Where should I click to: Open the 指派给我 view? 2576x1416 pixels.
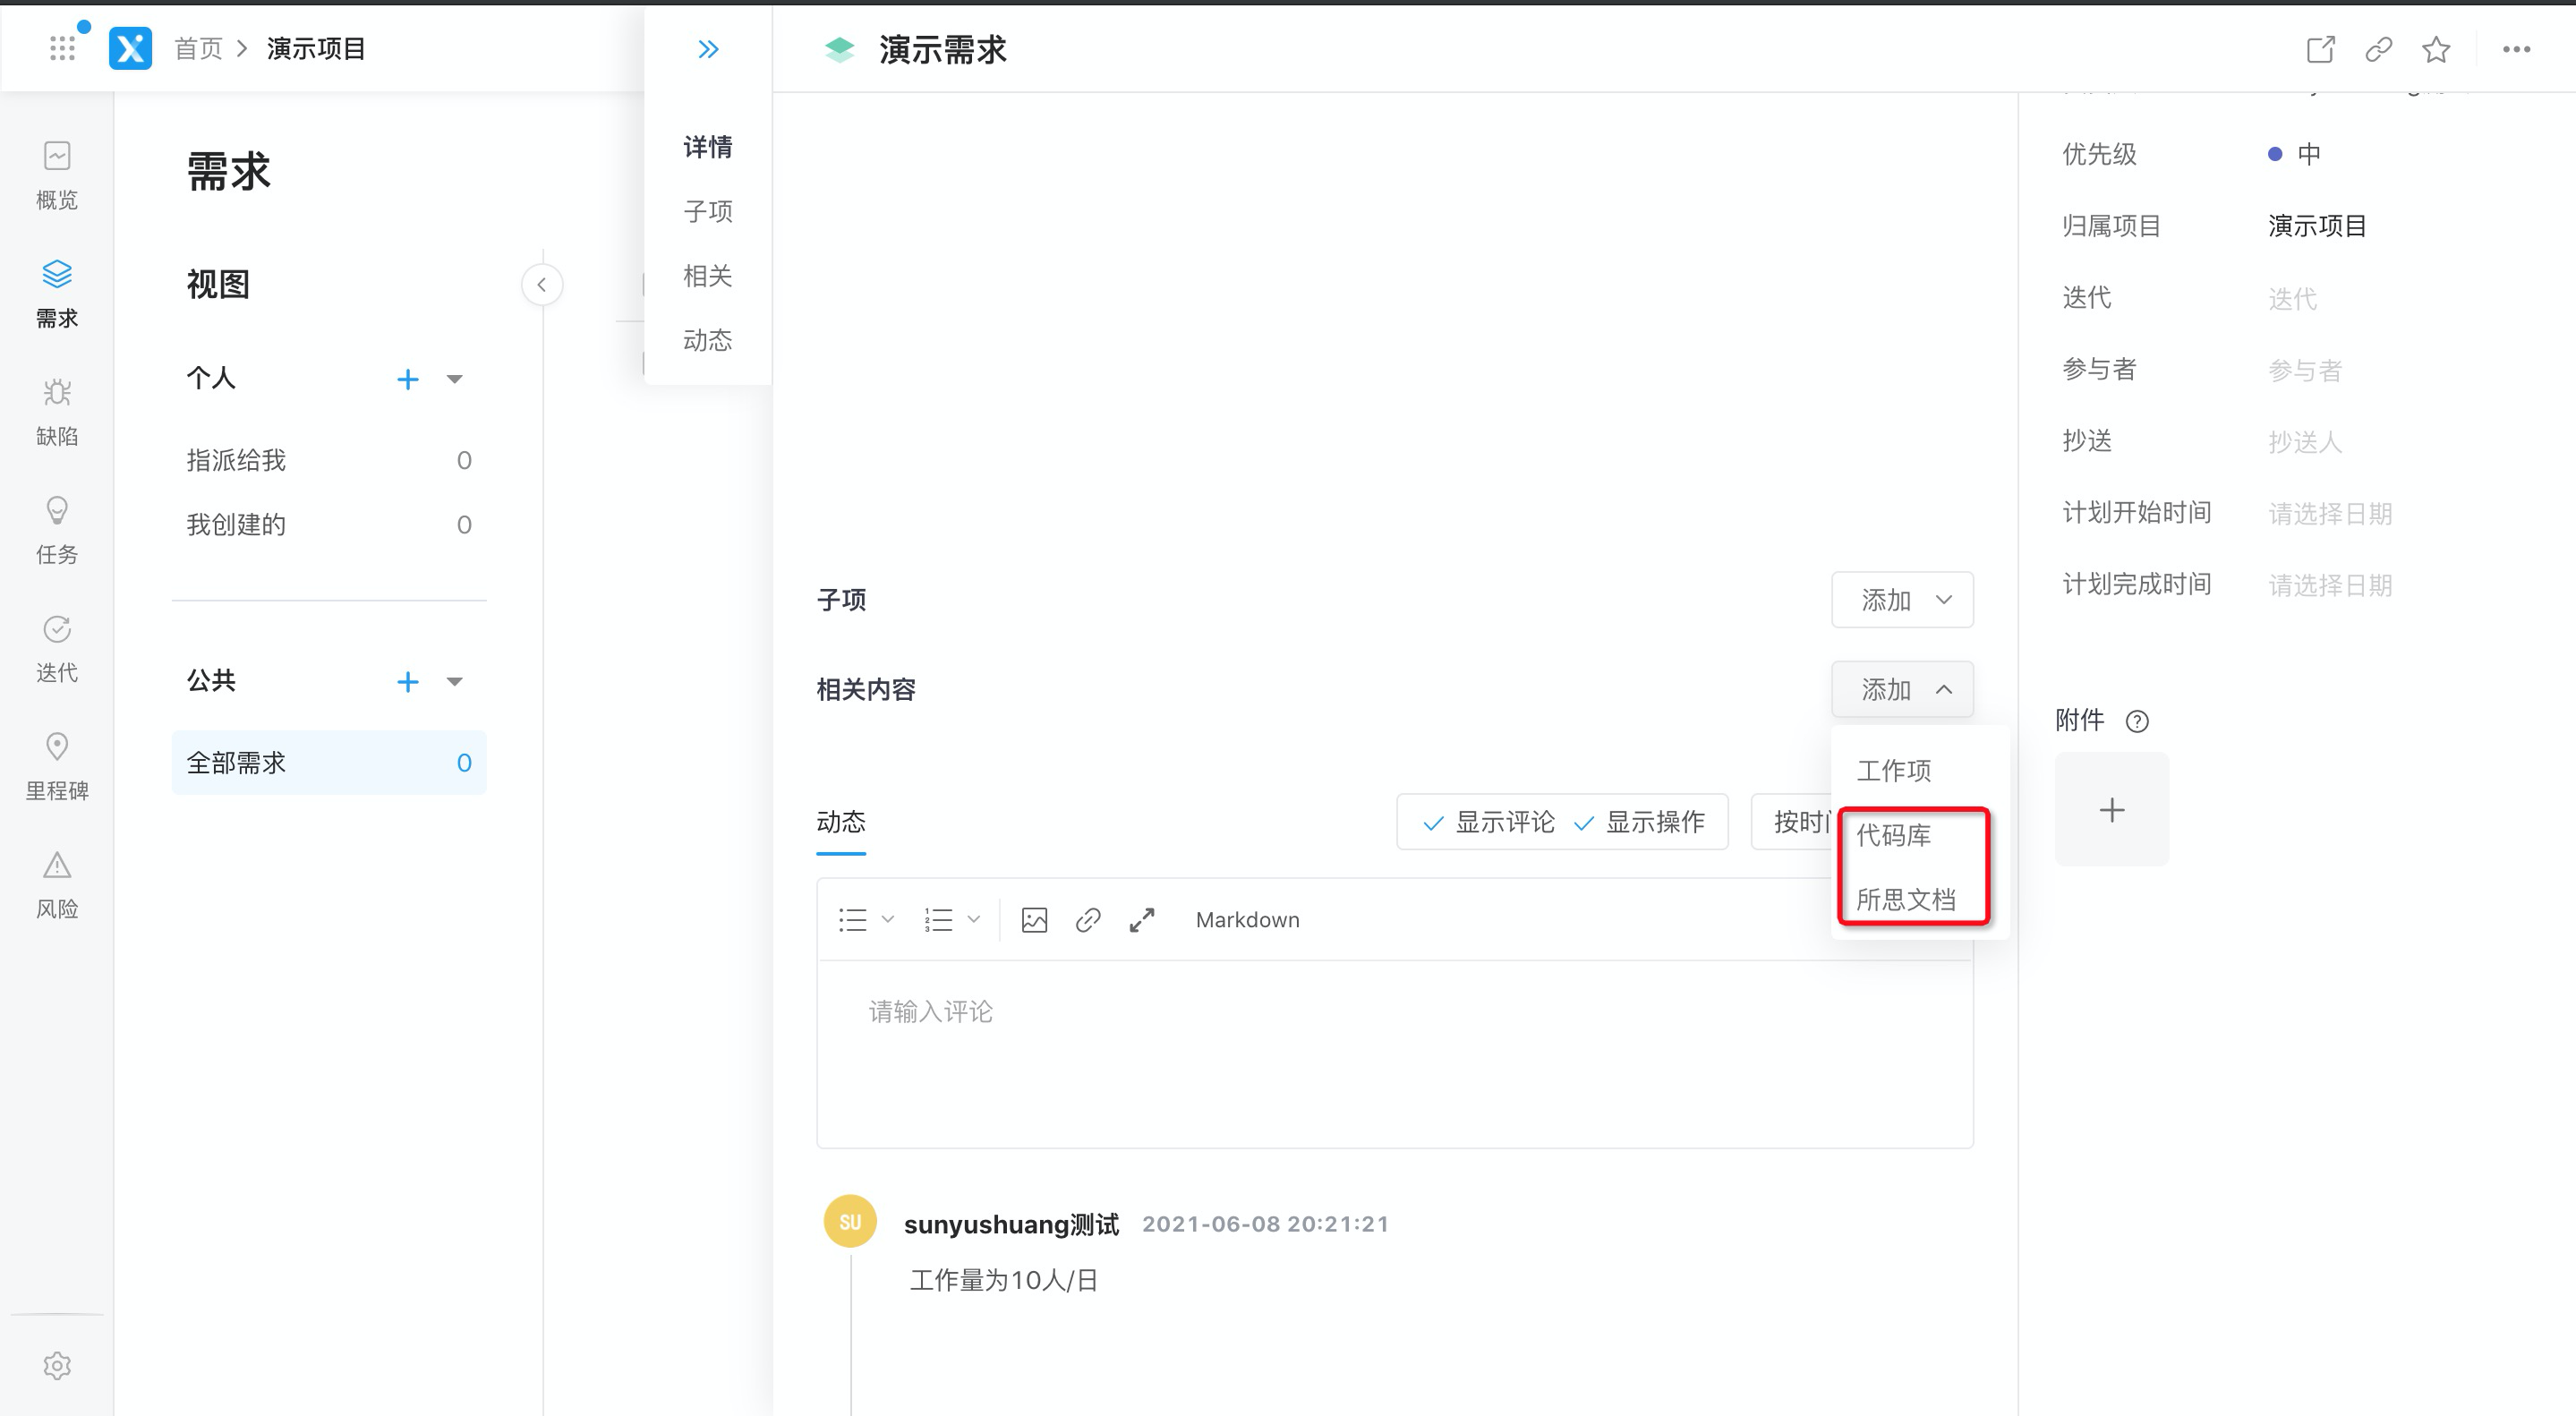[329, 460]
